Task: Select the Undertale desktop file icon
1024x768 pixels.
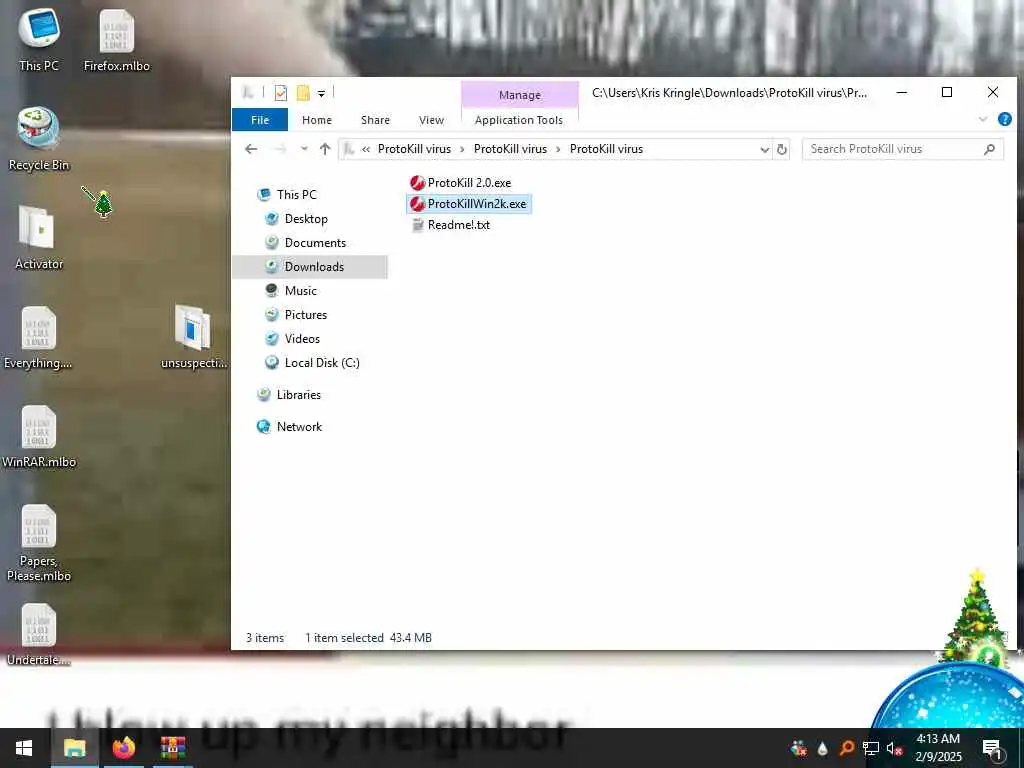Action: click(39, 635)
